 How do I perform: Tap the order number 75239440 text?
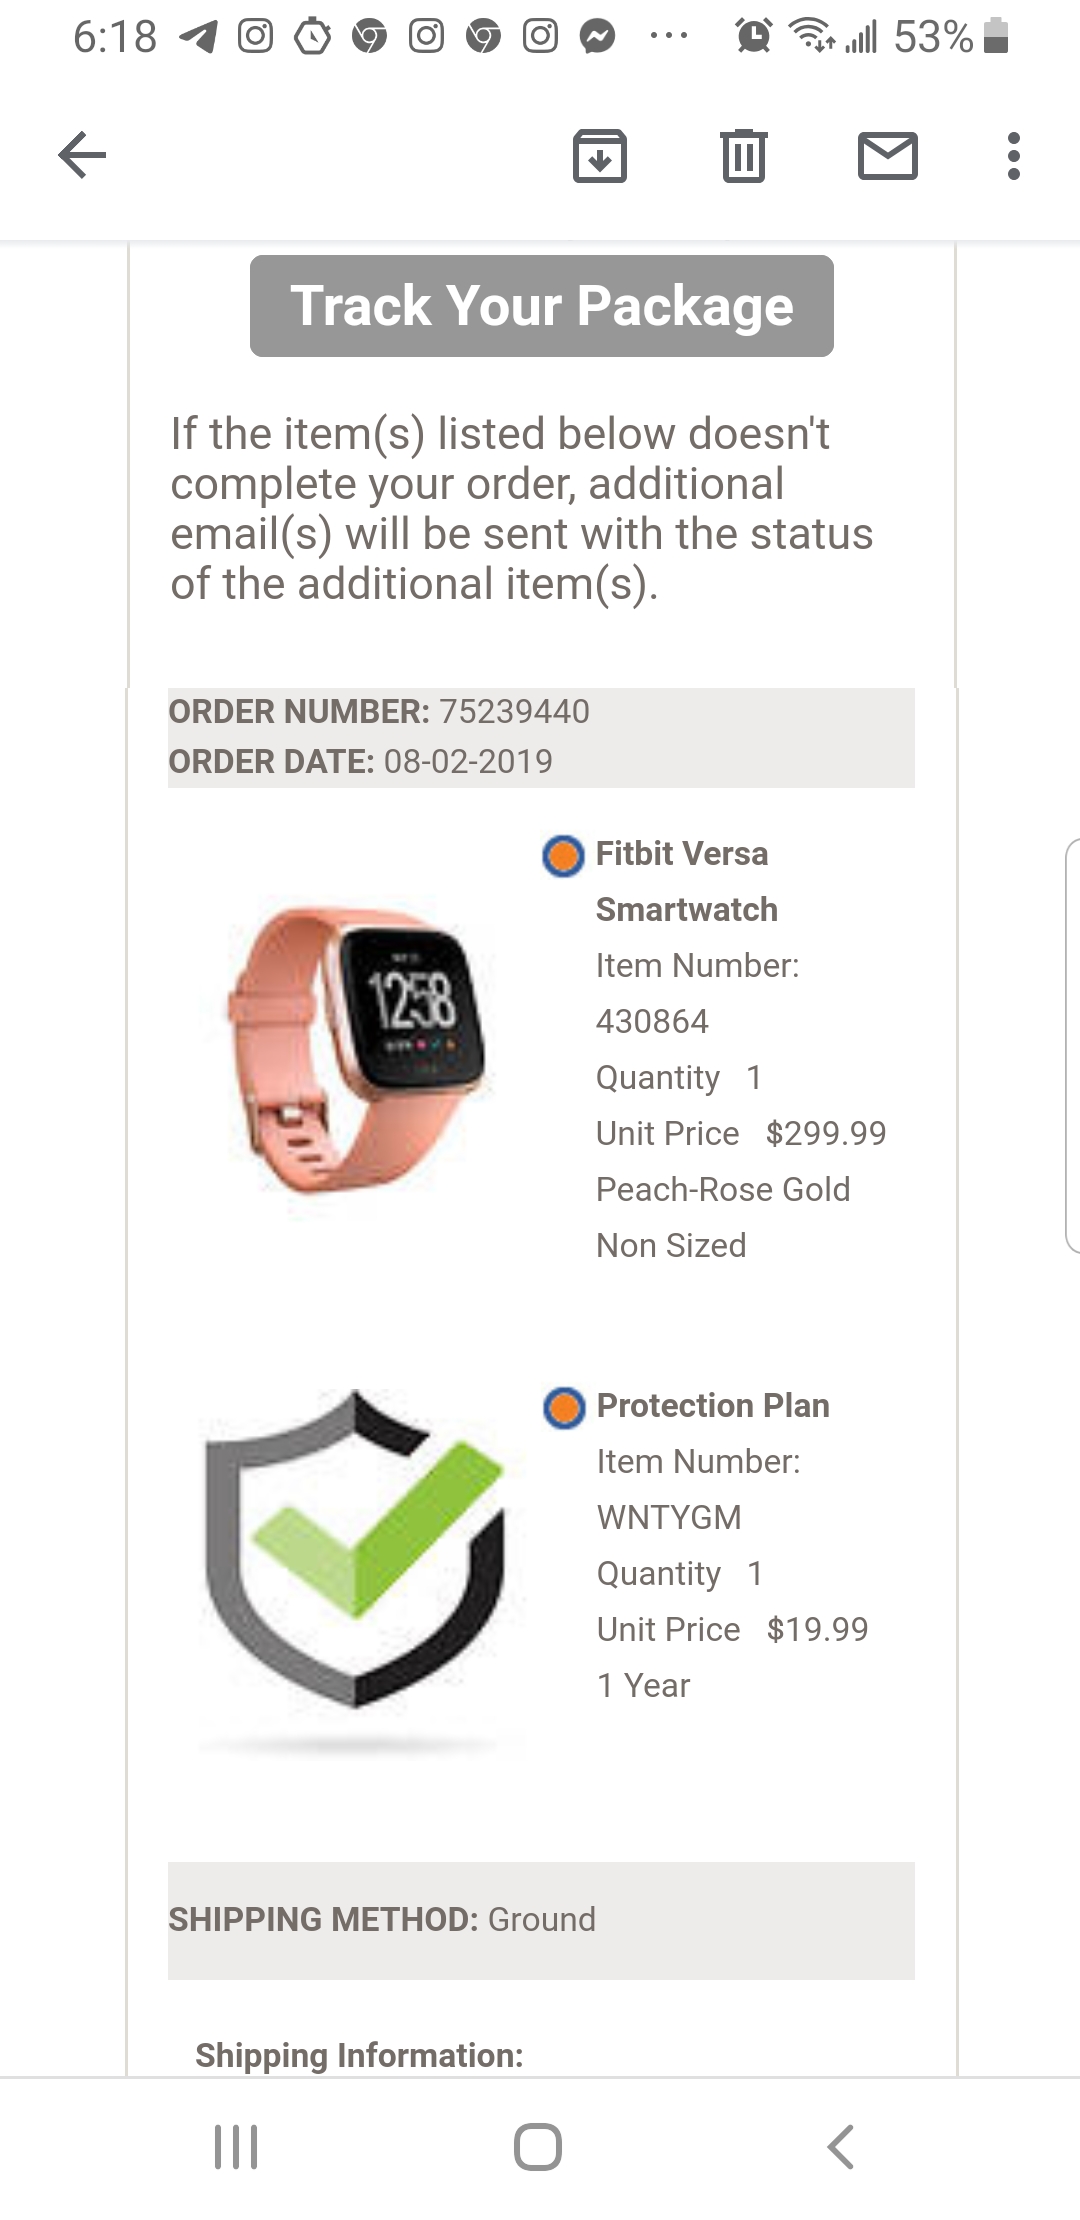514,711
